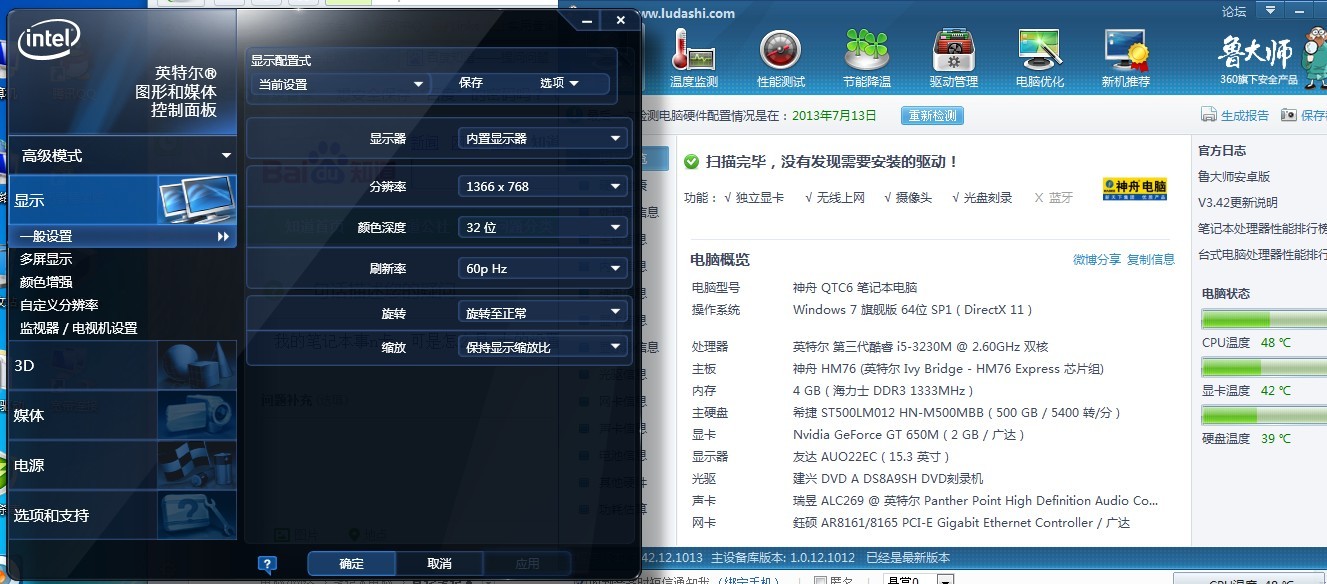Open the 驱动管理 driver management tool
The height and width of the screenshot is (584, 1327).
coord(953,55)
